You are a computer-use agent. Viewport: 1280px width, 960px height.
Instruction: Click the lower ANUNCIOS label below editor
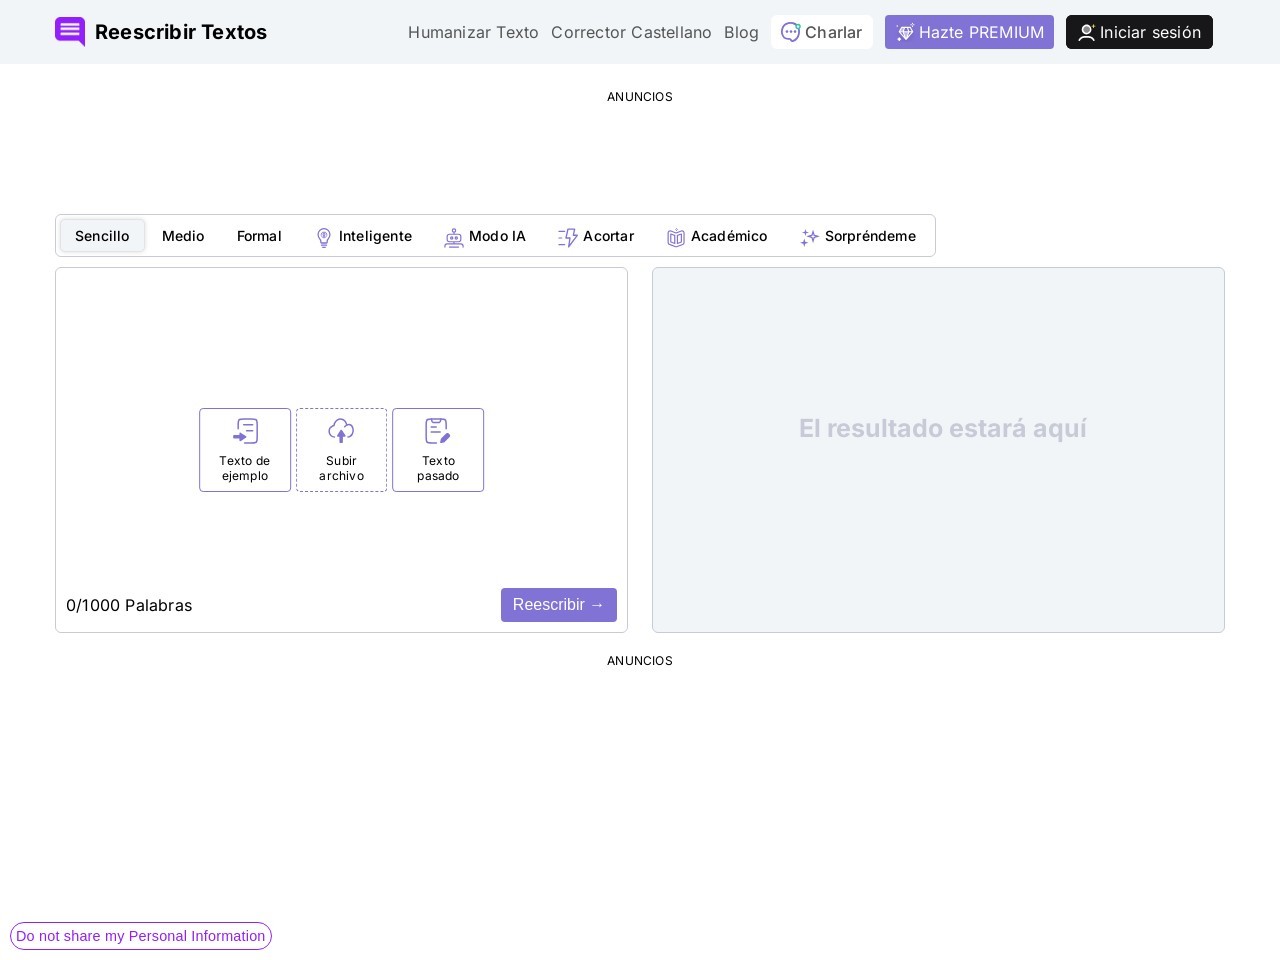640,661
